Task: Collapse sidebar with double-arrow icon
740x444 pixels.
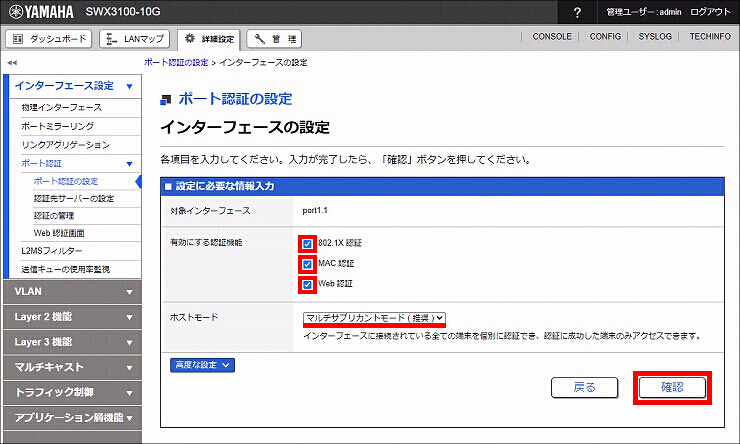Action: [x=12, y=62]
